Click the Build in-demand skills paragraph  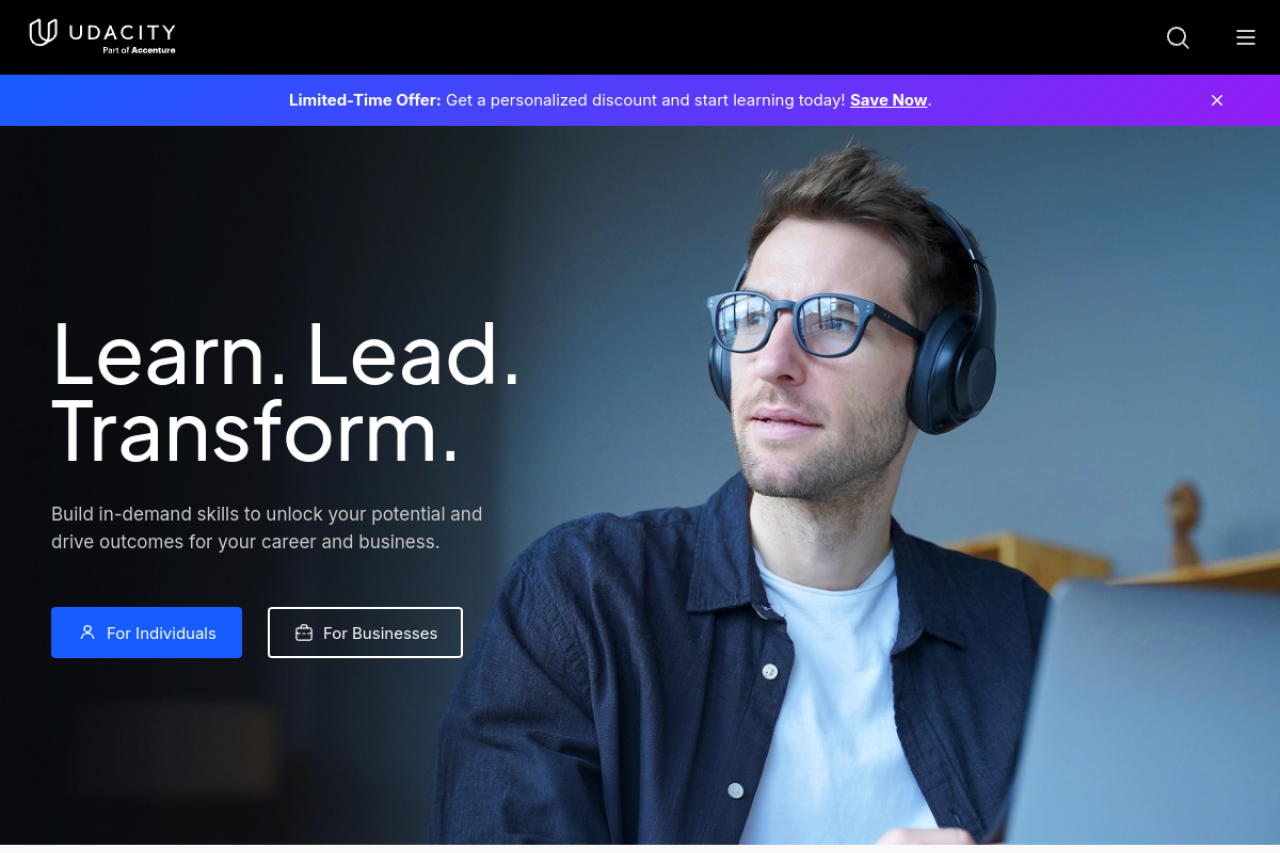267,528
